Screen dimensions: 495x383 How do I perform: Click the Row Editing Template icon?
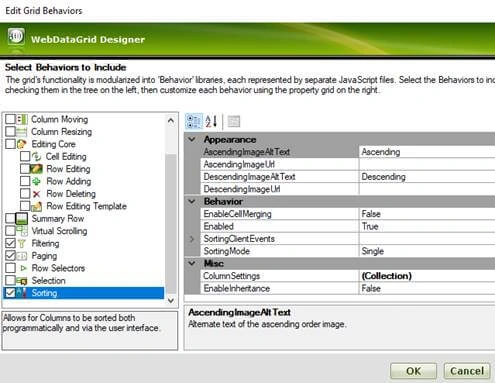36,206
